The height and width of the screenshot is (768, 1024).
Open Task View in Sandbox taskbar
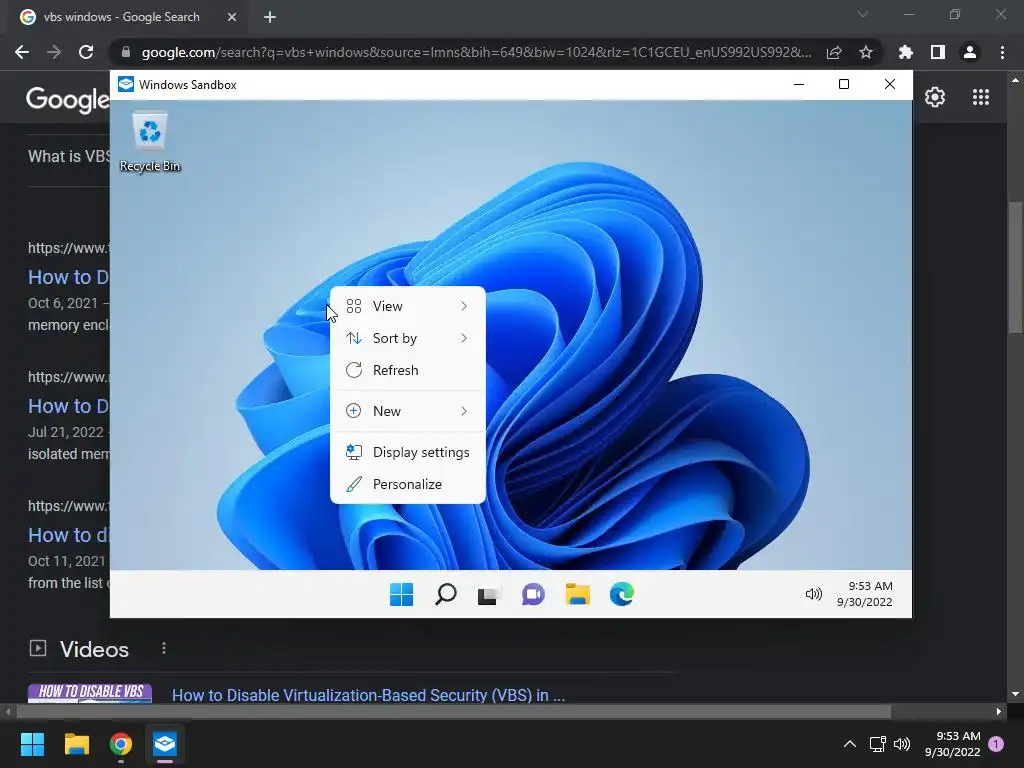click(x=488, y=594)
